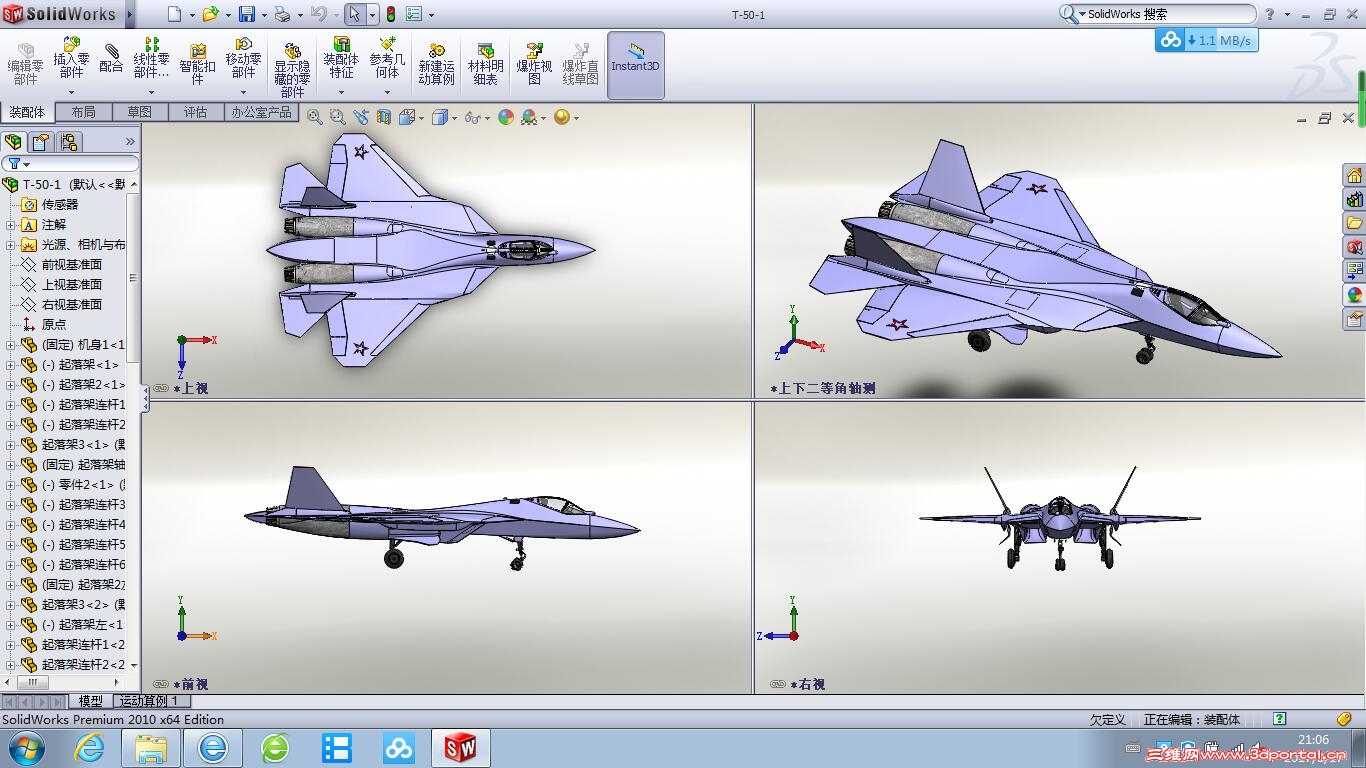Select 前视基准面 in the feature tree
This screenshot has height=768, width=1366.
coord(71,265)
